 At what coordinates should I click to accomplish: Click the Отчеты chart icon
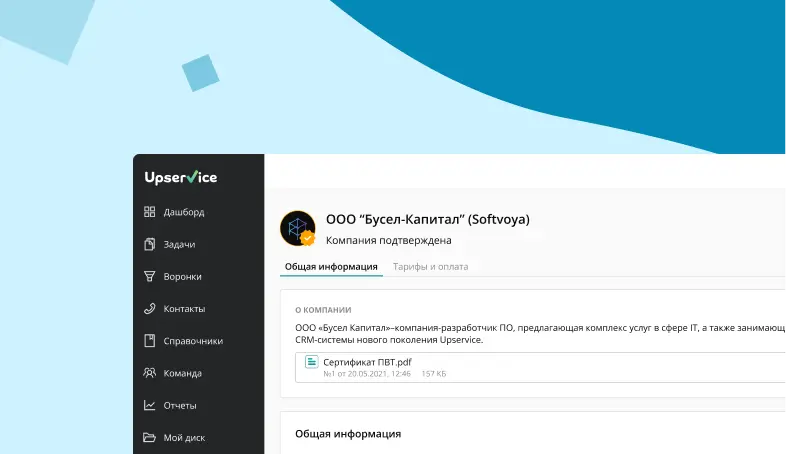[x=149, y=405]
